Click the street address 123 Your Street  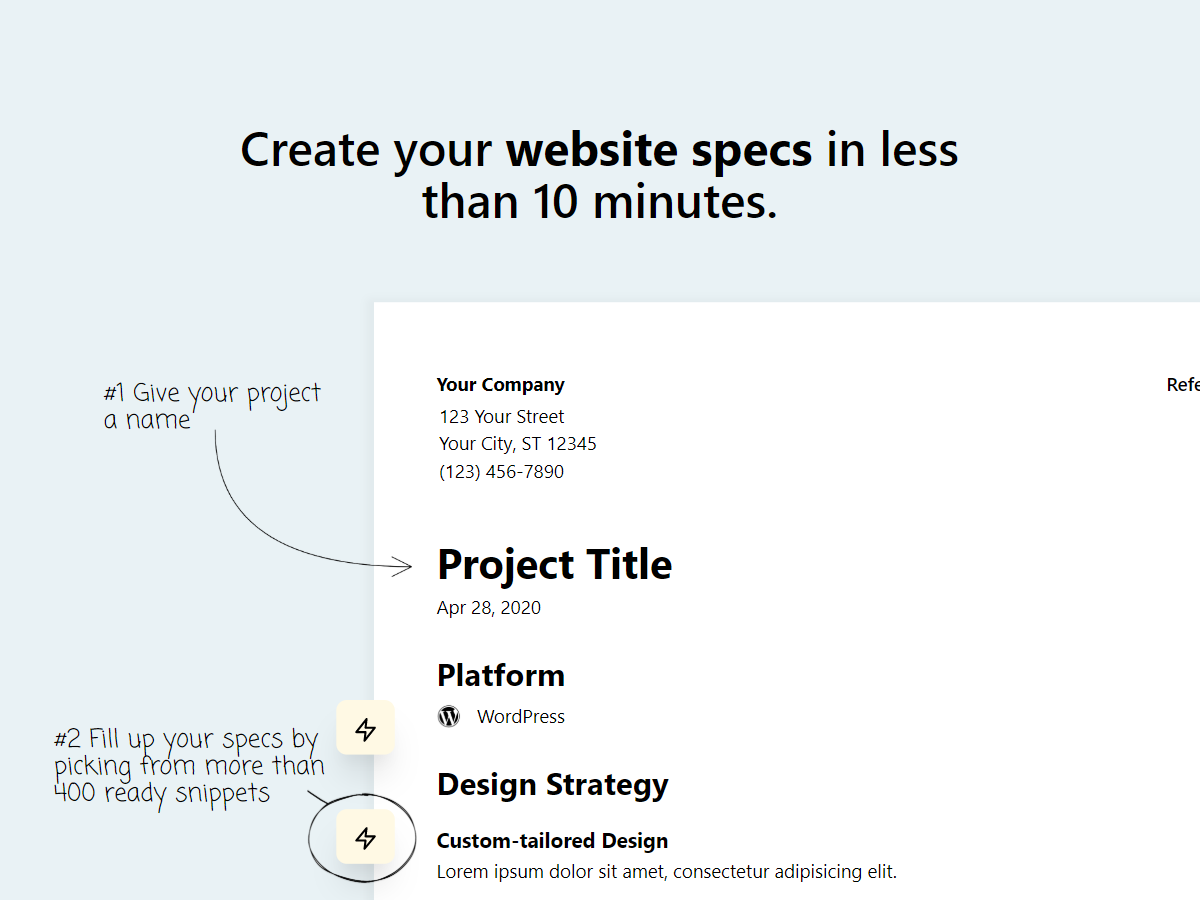click(500, 416)
